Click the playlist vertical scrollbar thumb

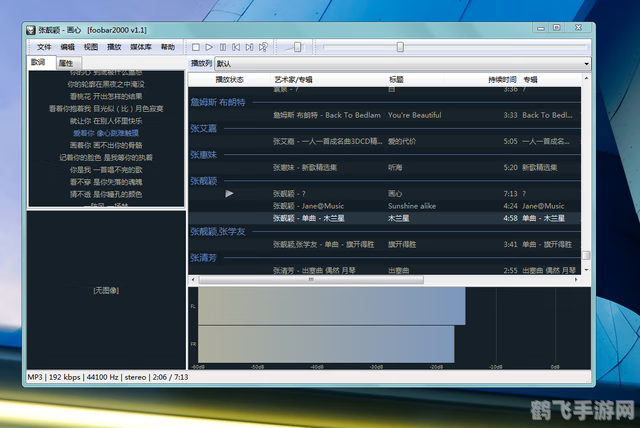[586, 255]
